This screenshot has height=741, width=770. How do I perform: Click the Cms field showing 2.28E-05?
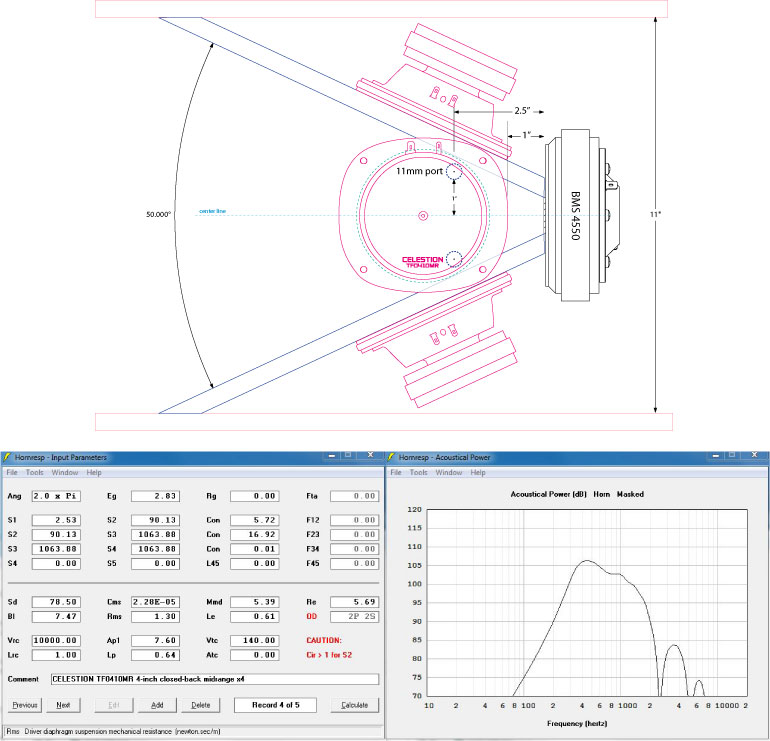tap(155, 602)
